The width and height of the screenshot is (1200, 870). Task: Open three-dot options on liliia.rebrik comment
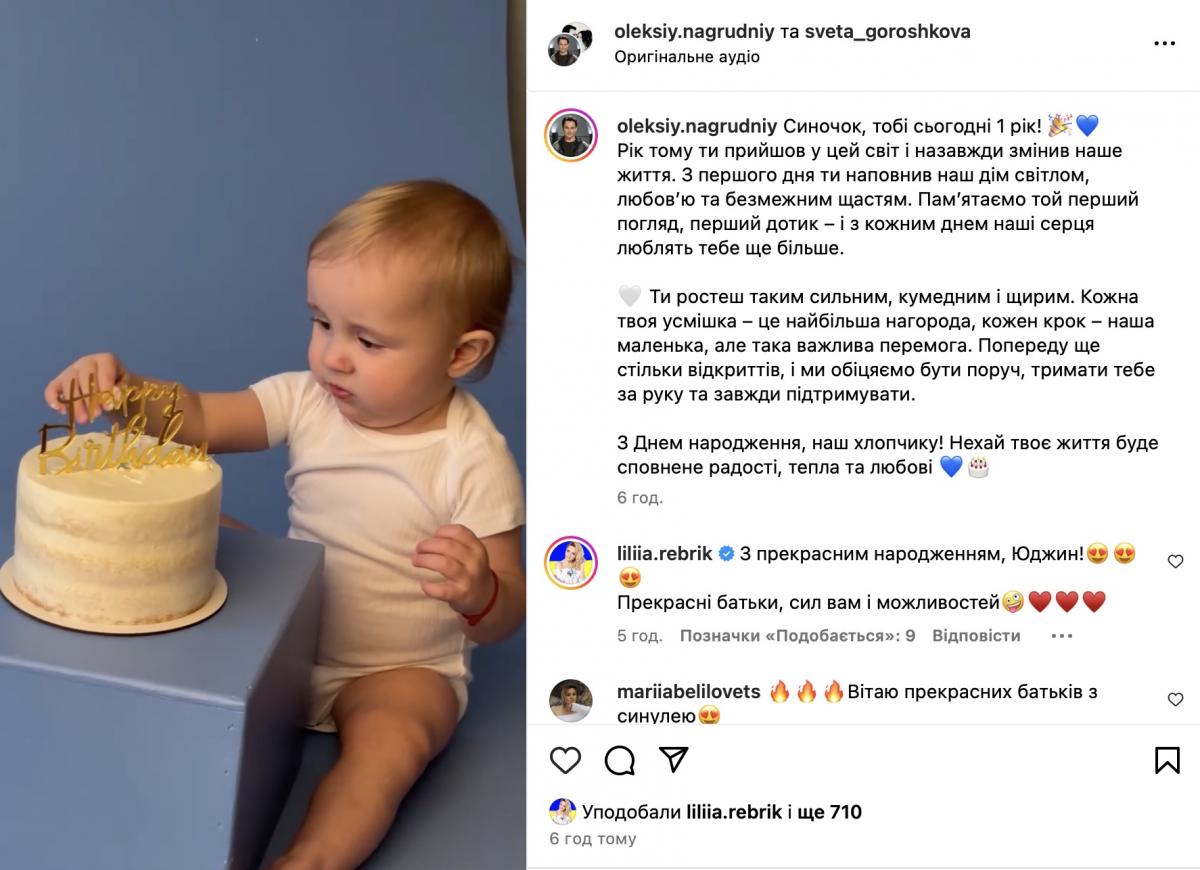point(1050,636)
